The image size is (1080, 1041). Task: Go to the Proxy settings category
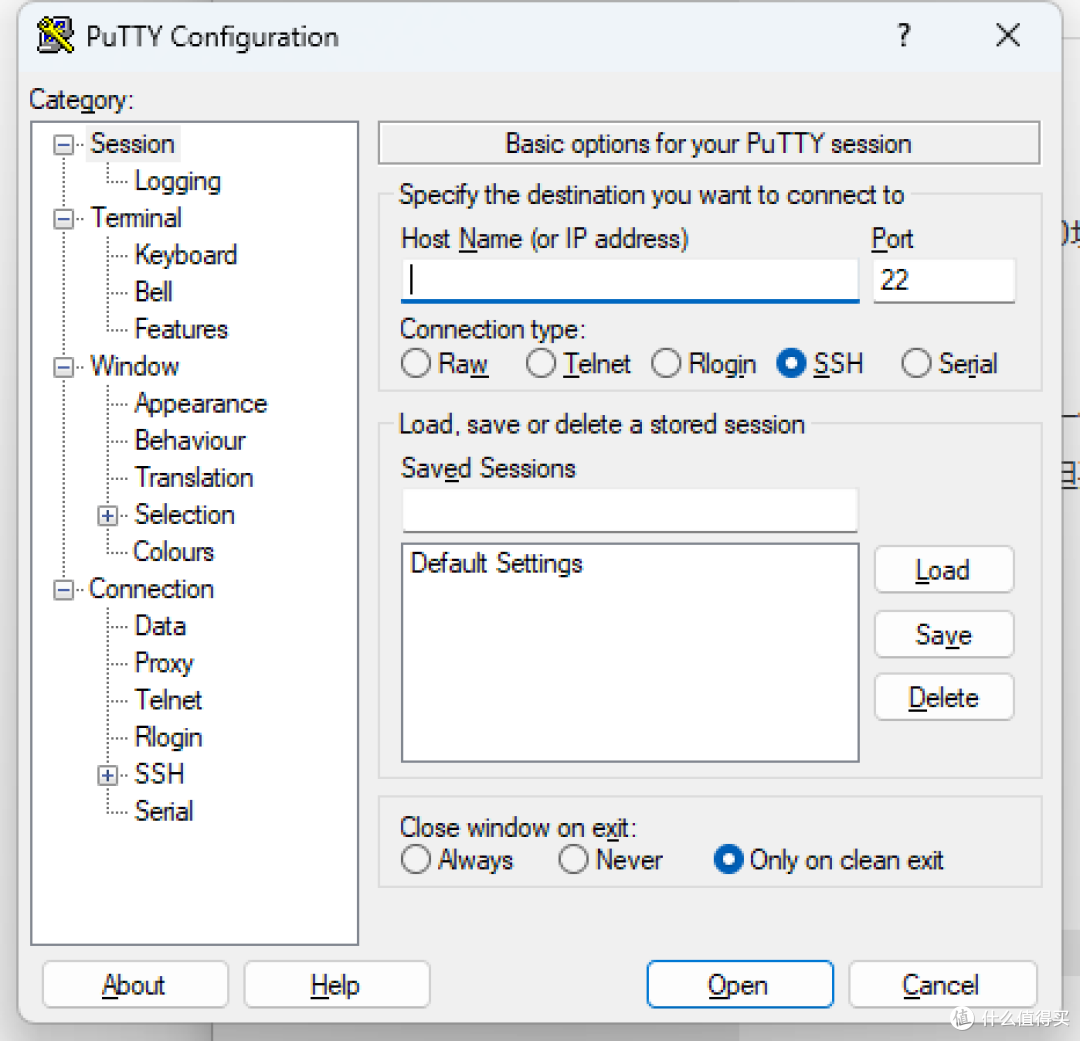(x=164, y=663)
